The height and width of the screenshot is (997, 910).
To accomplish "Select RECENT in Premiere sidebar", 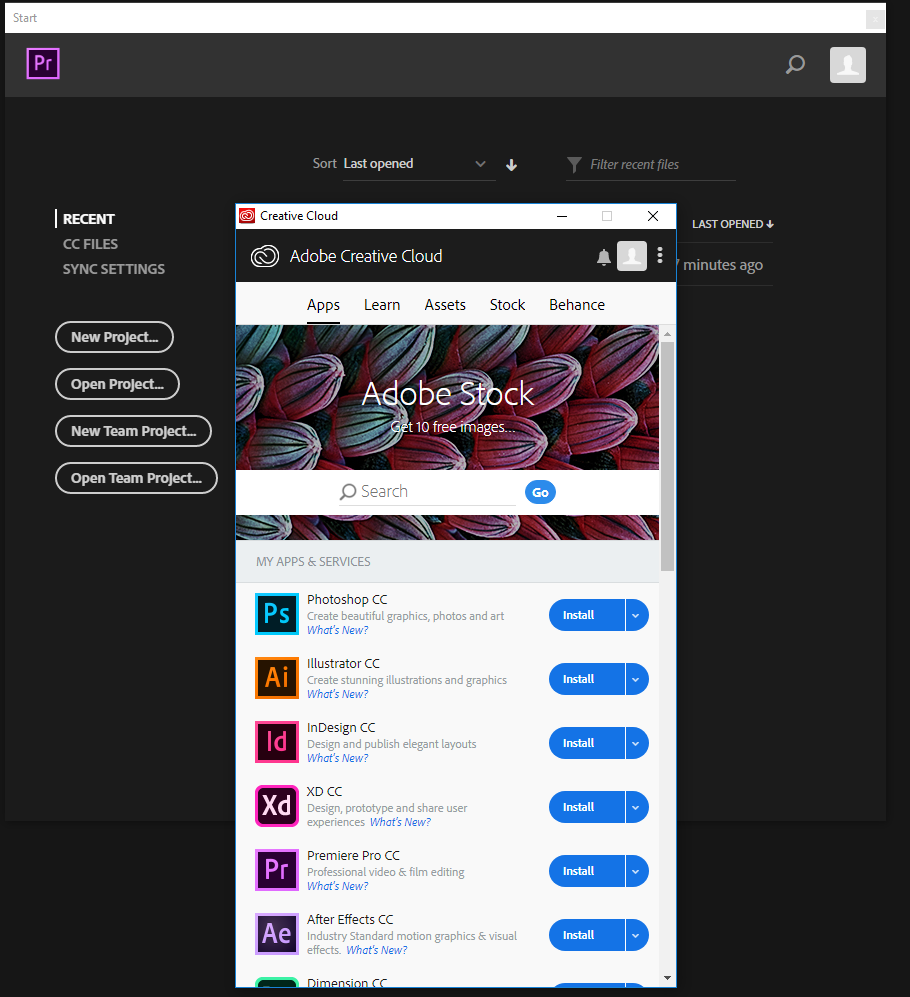I will pyautogui.click(x=88, y=219).
